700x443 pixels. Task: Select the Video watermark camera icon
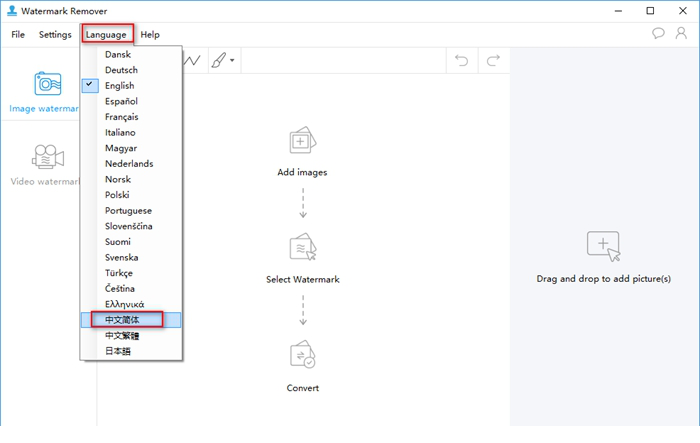tap(48, 158)
